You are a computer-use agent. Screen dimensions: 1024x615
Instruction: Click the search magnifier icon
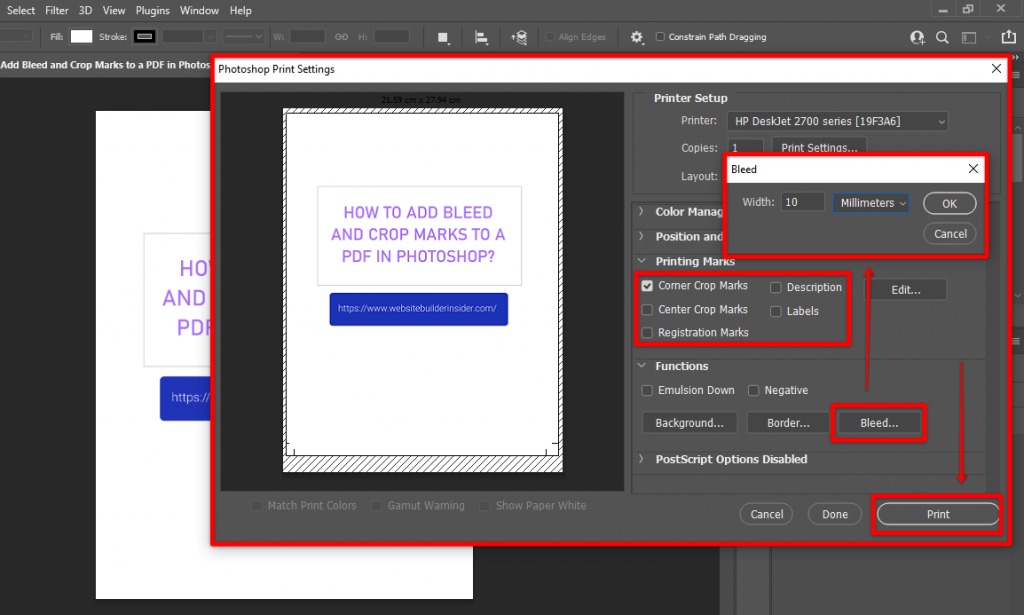coord(942,37)
